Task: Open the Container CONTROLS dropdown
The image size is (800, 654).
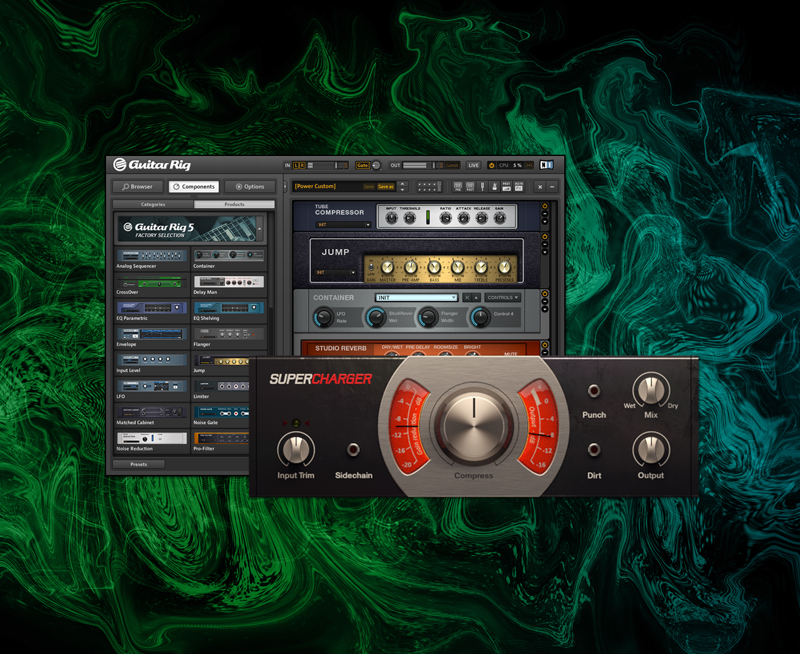Action: [x=503, y=297]
